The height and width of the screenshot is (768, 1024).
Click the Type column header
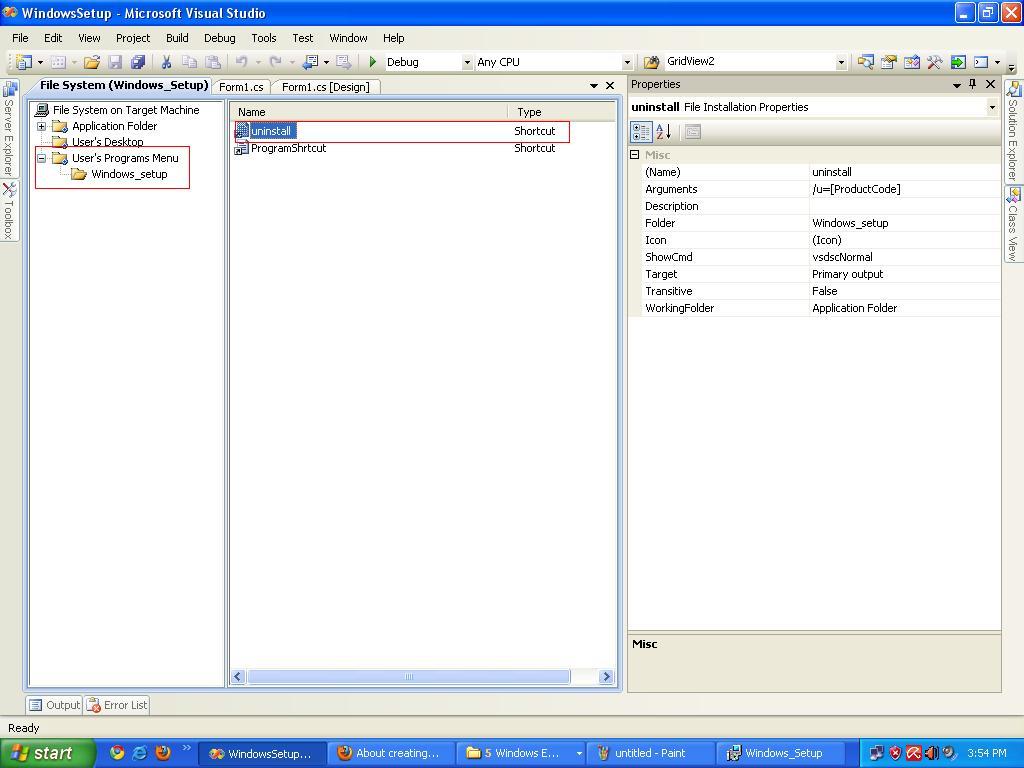point(562,112)
